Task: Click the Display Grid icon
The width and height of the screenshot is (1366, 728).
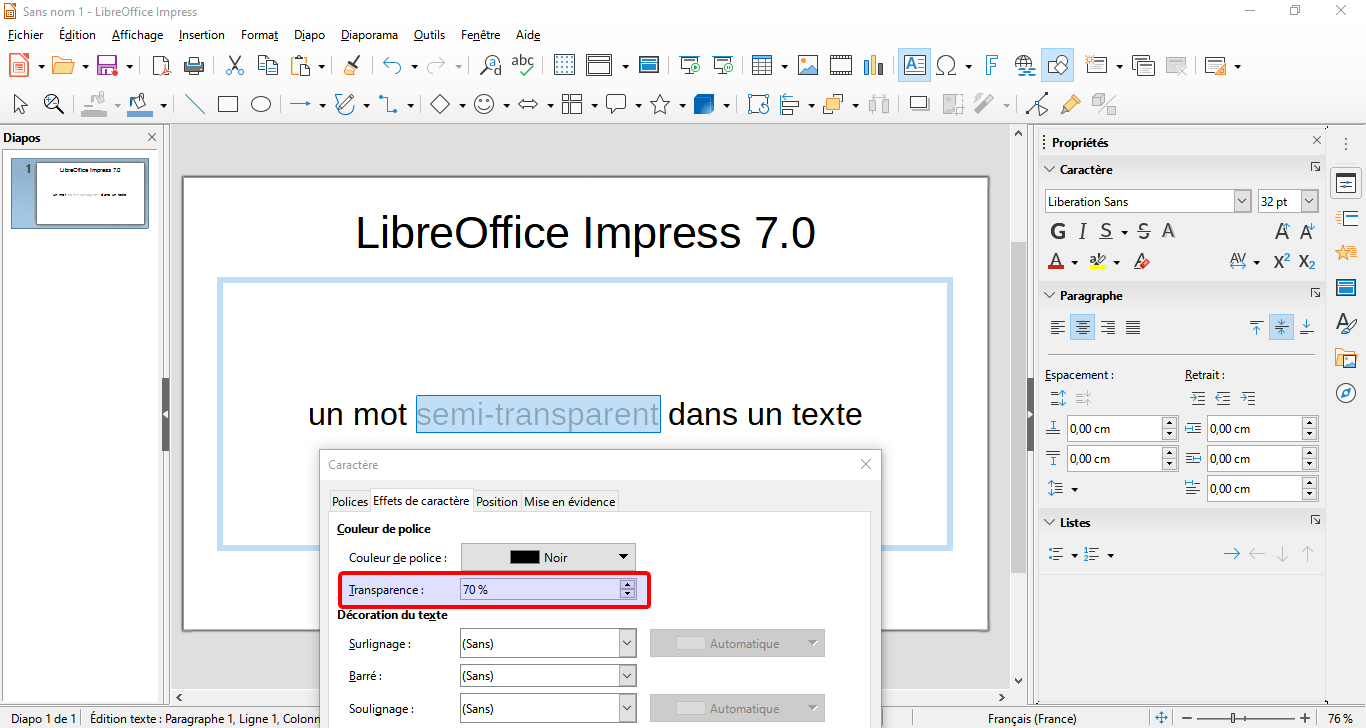Action: pyautogui.click(x=565, y=66)
